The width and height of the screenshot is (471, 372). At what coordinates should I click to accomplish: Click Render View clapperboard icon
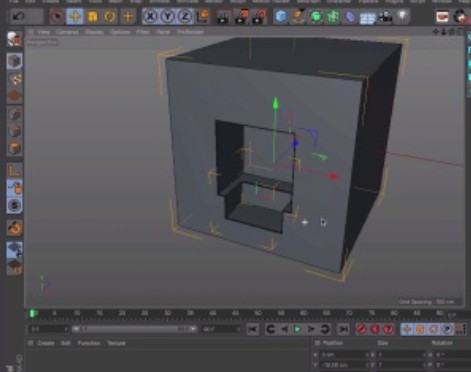click(x=223, y=17)
